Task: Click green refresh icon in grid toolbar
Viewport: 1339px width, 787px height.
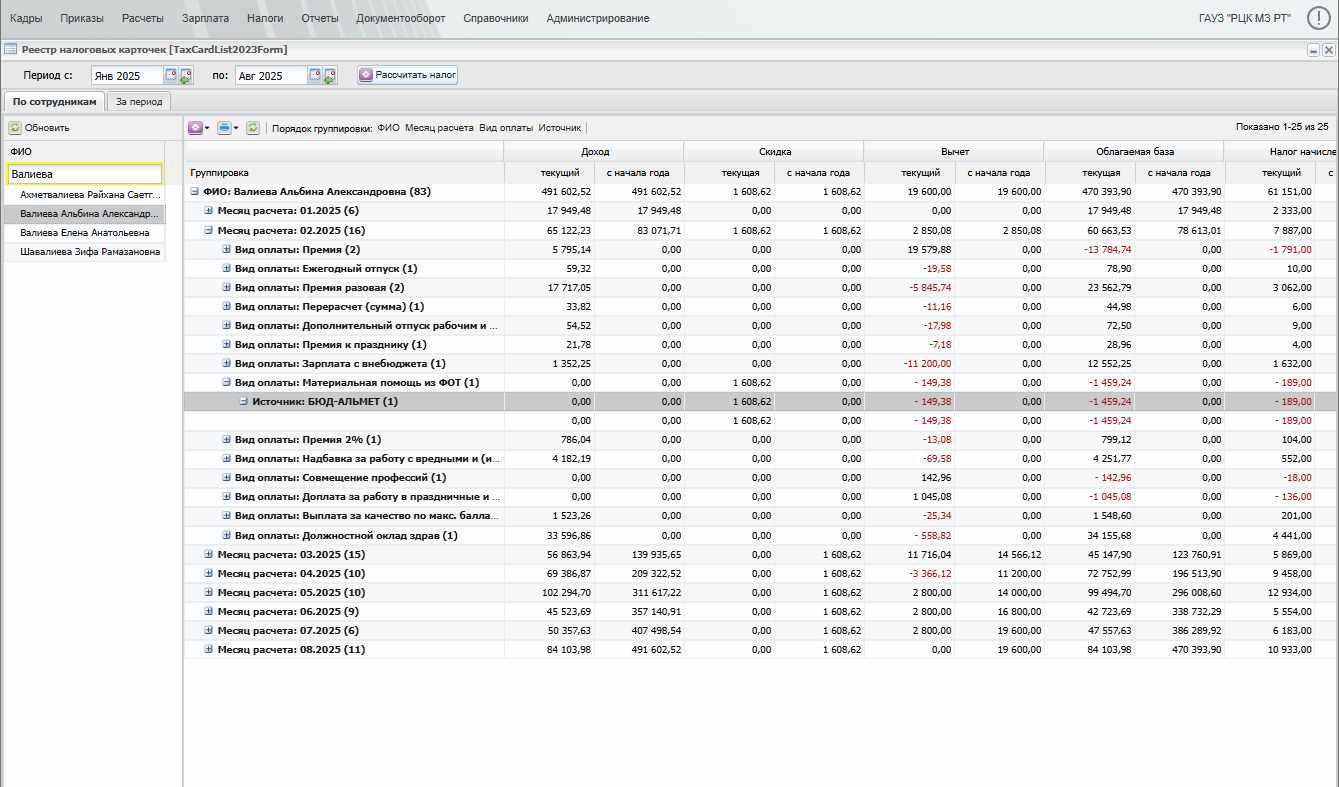Action: point(253,128)
